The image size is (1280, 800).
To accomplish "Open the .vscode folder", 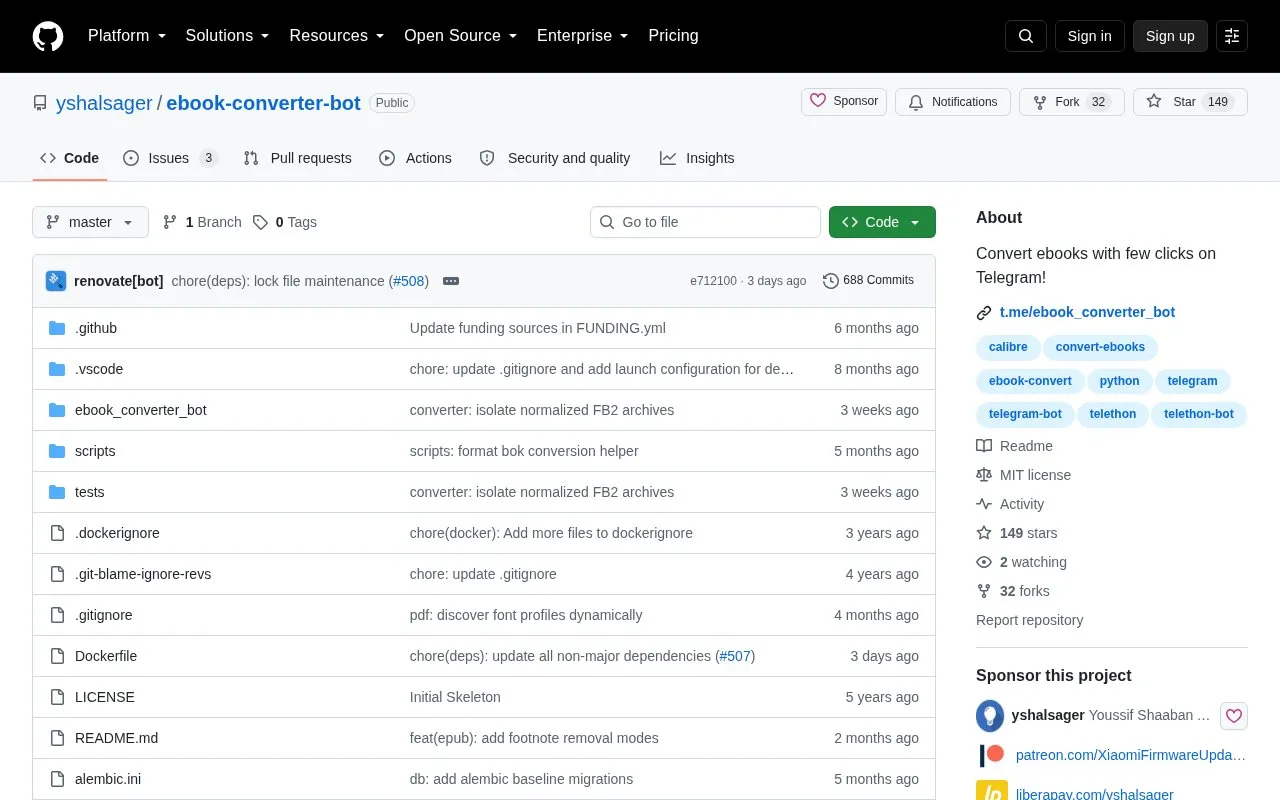I will point(99,369).
